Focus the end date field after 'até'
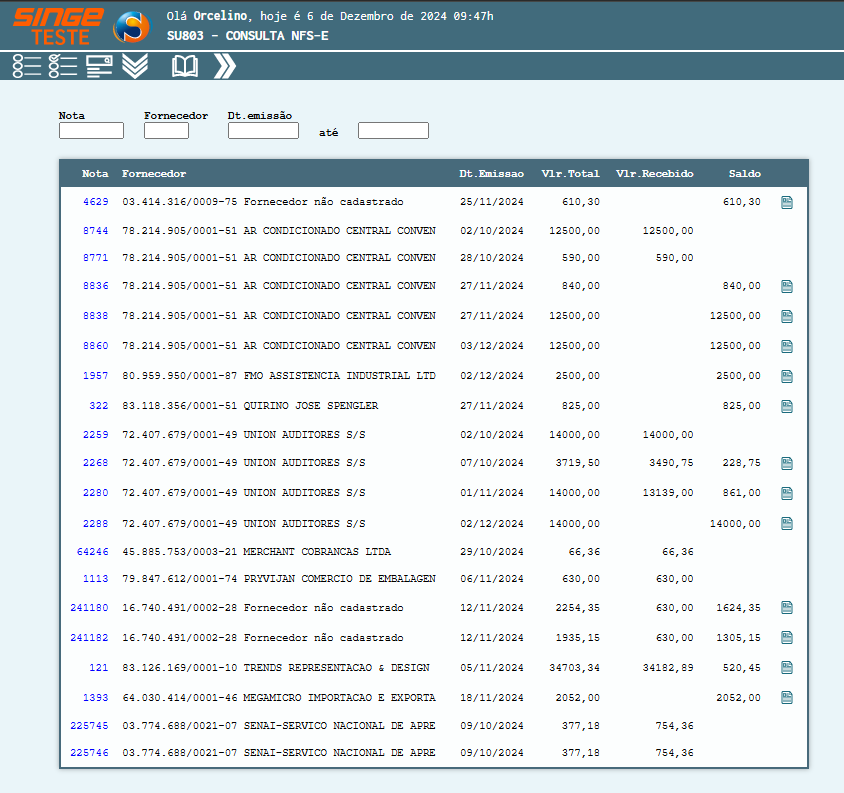The height and width of the screenshot is (793, 844). tap(393, 131)
